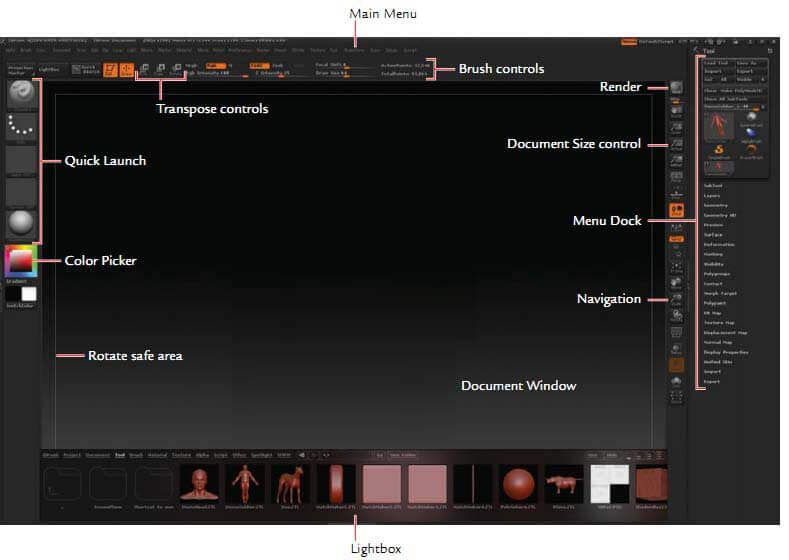Expand the Masking subpalette
Screen dimensions: 789x560
coord(713,254)
